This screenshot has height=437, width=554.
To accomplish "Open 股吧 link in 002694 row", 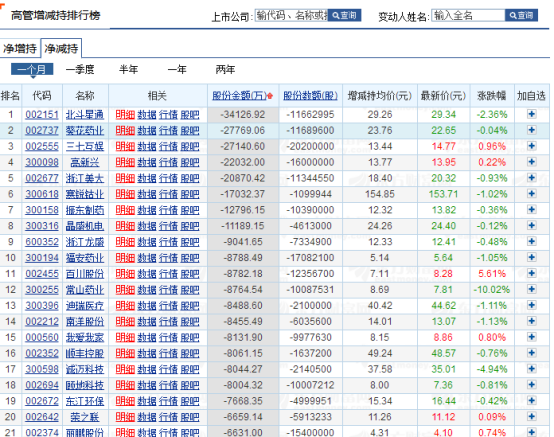I will click(190, 385).
